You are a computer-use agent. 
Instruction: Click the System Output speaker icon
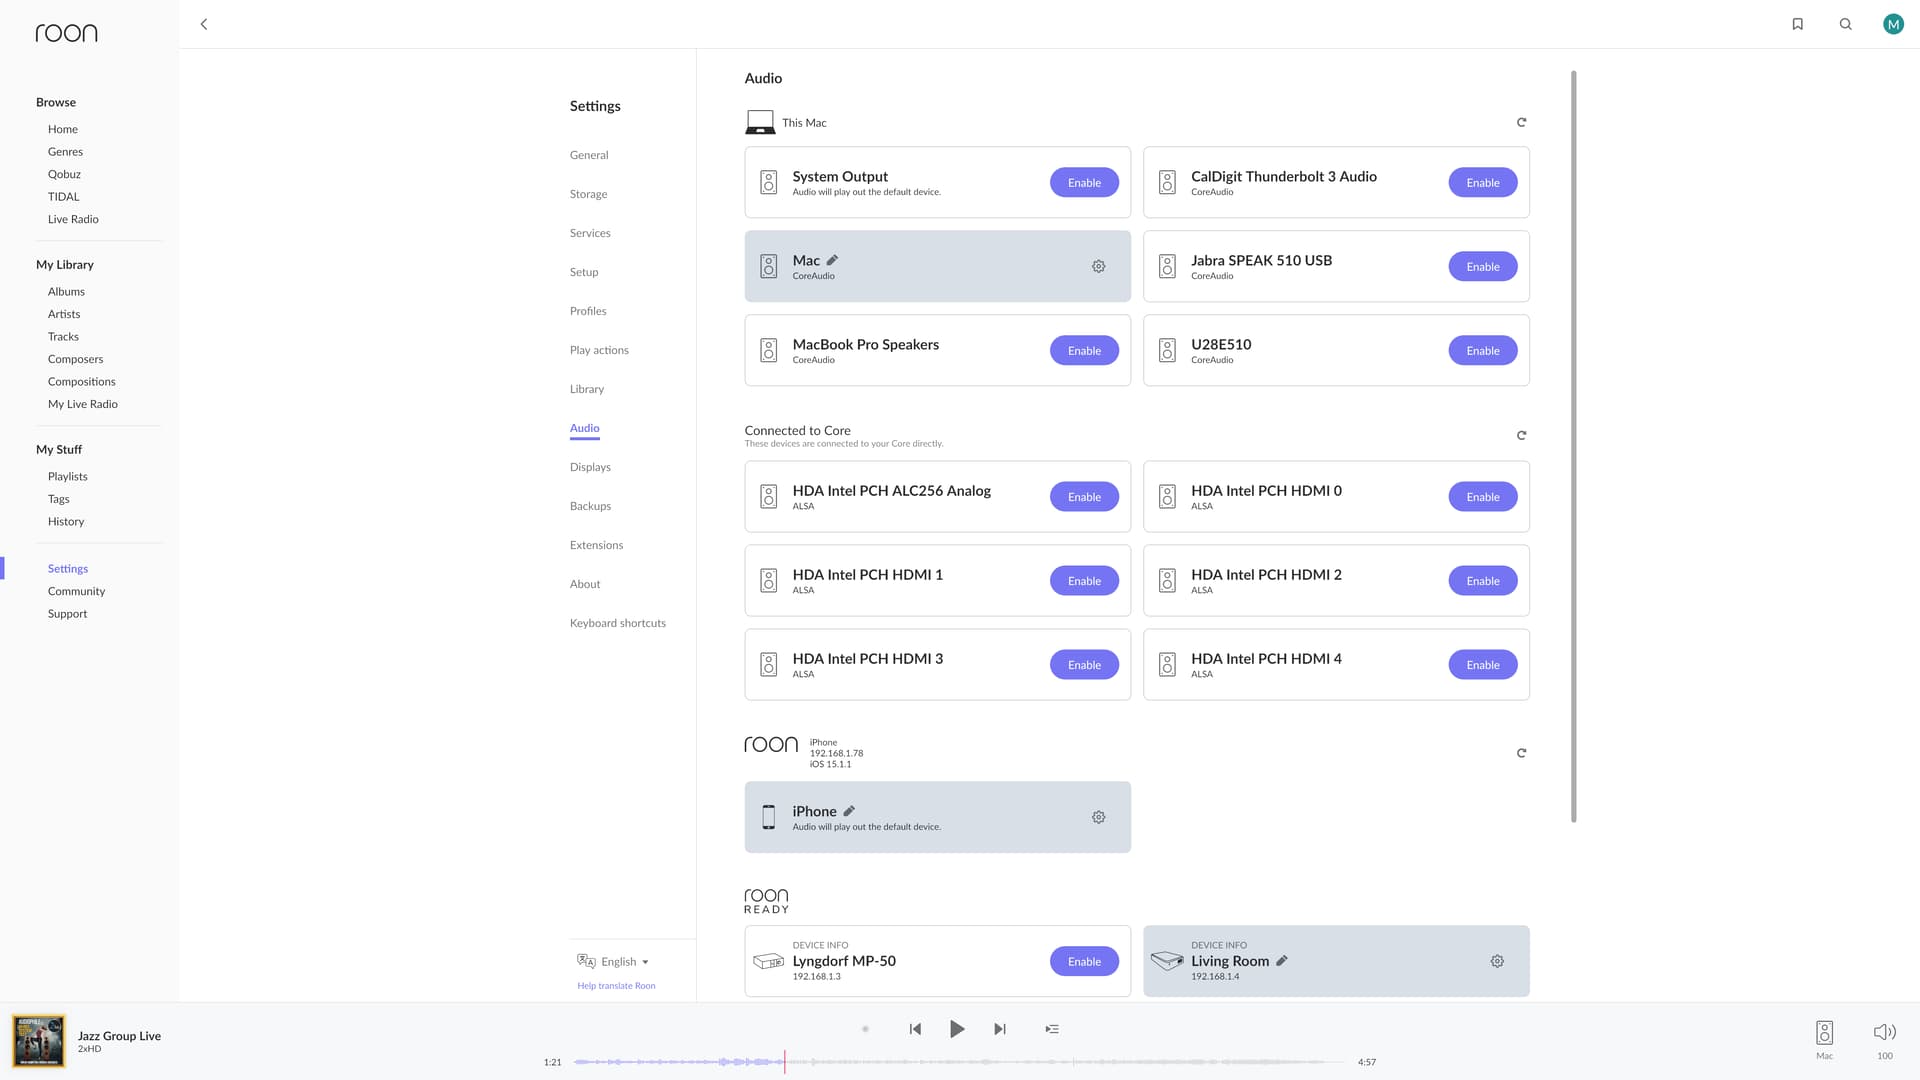[x=768, y=182]
